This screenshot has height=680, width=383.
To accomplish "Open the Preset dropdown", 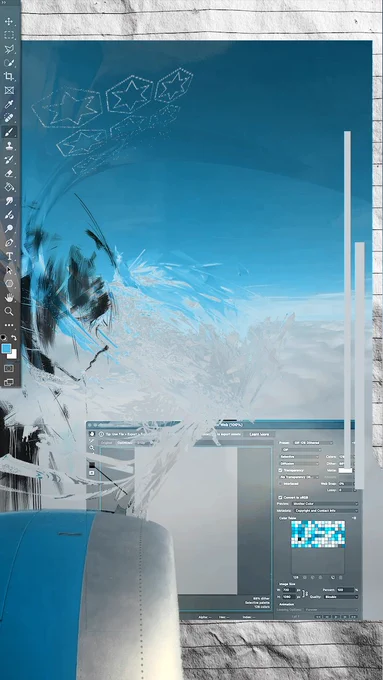I will [x=313, y=443].
